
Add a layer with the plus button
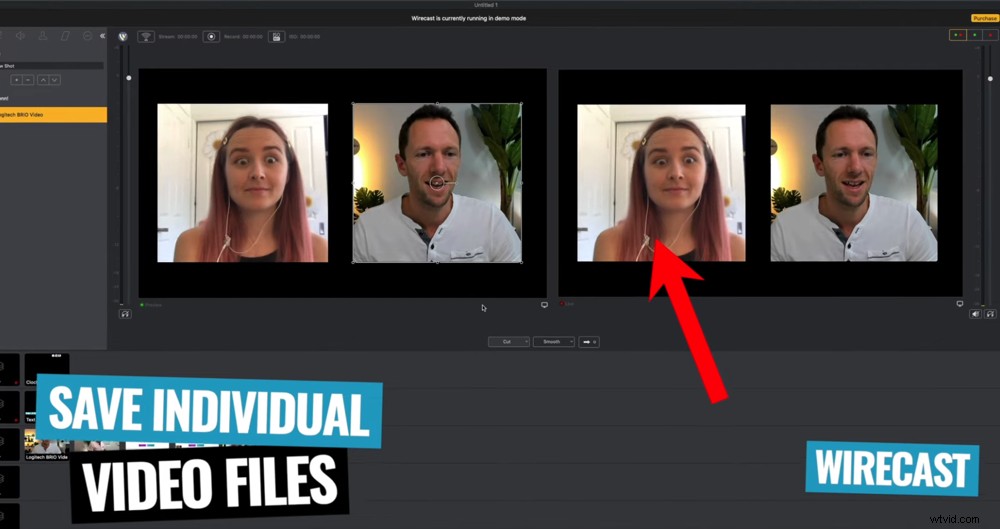click(17, 80)
